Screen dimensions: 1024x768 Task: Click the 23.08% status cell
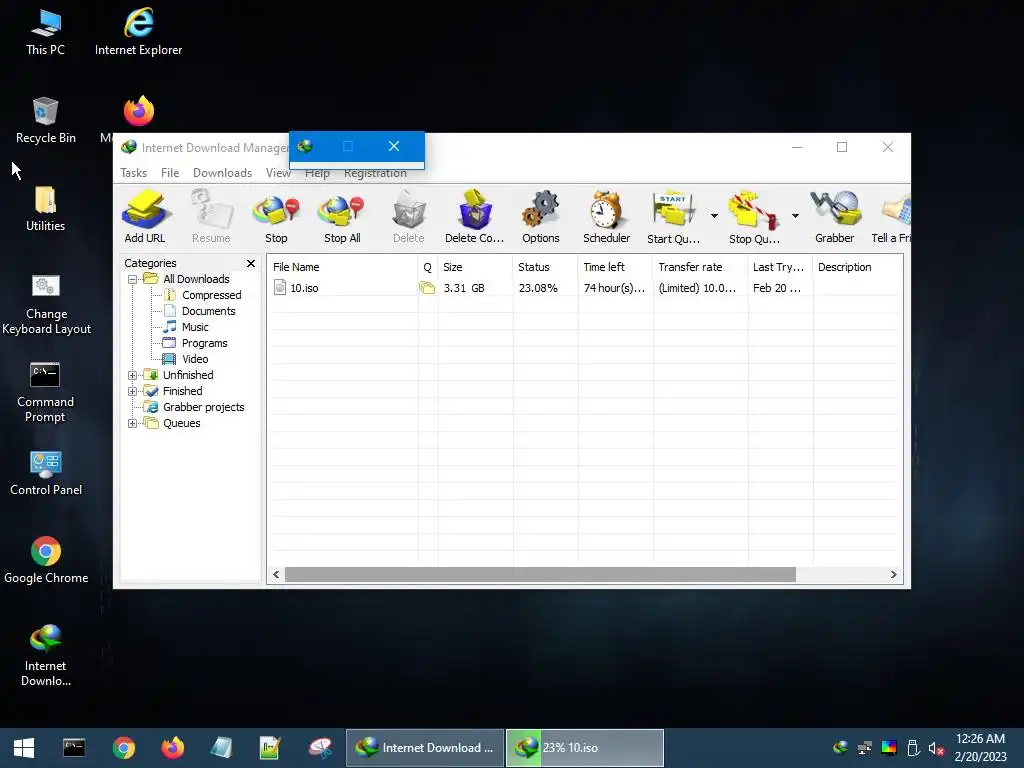[538, 288]
